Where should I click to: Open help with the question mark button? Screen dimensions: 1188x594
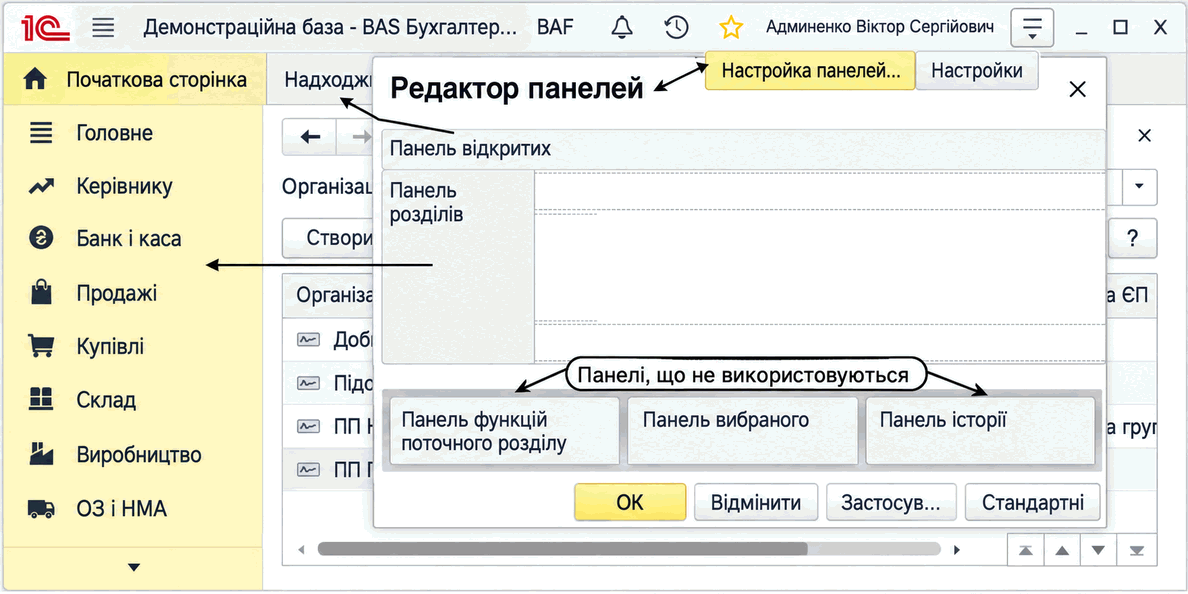pos(1133,239)
